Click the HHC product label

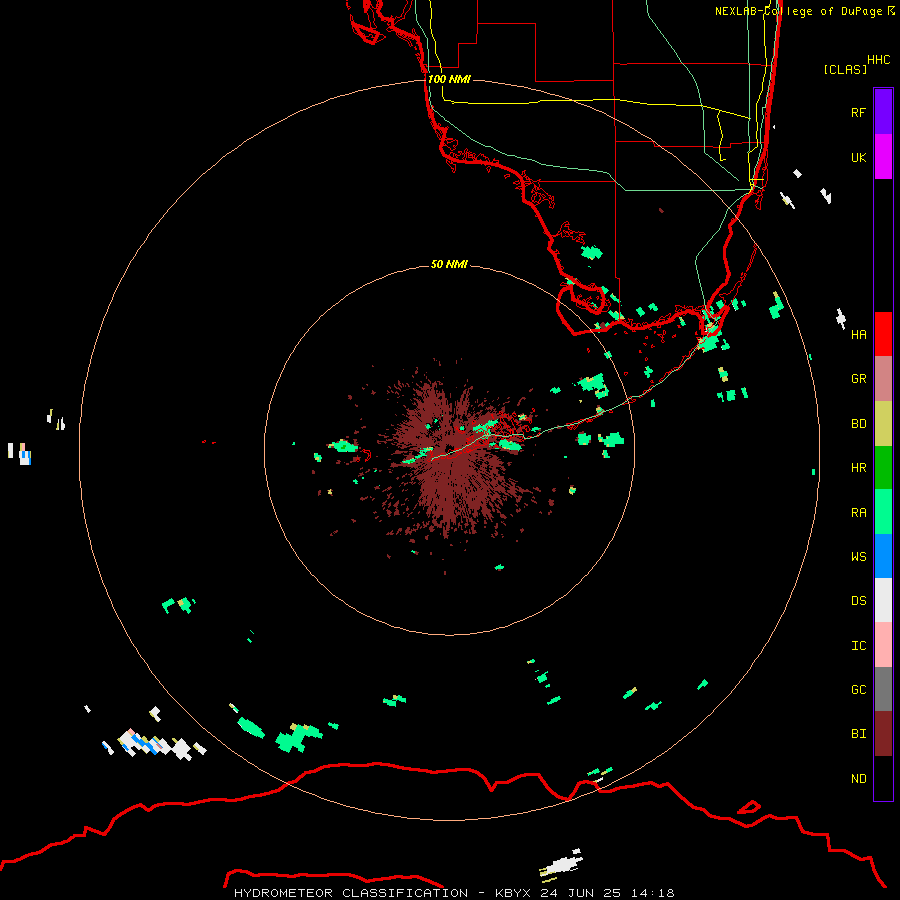tap(879, 60)
